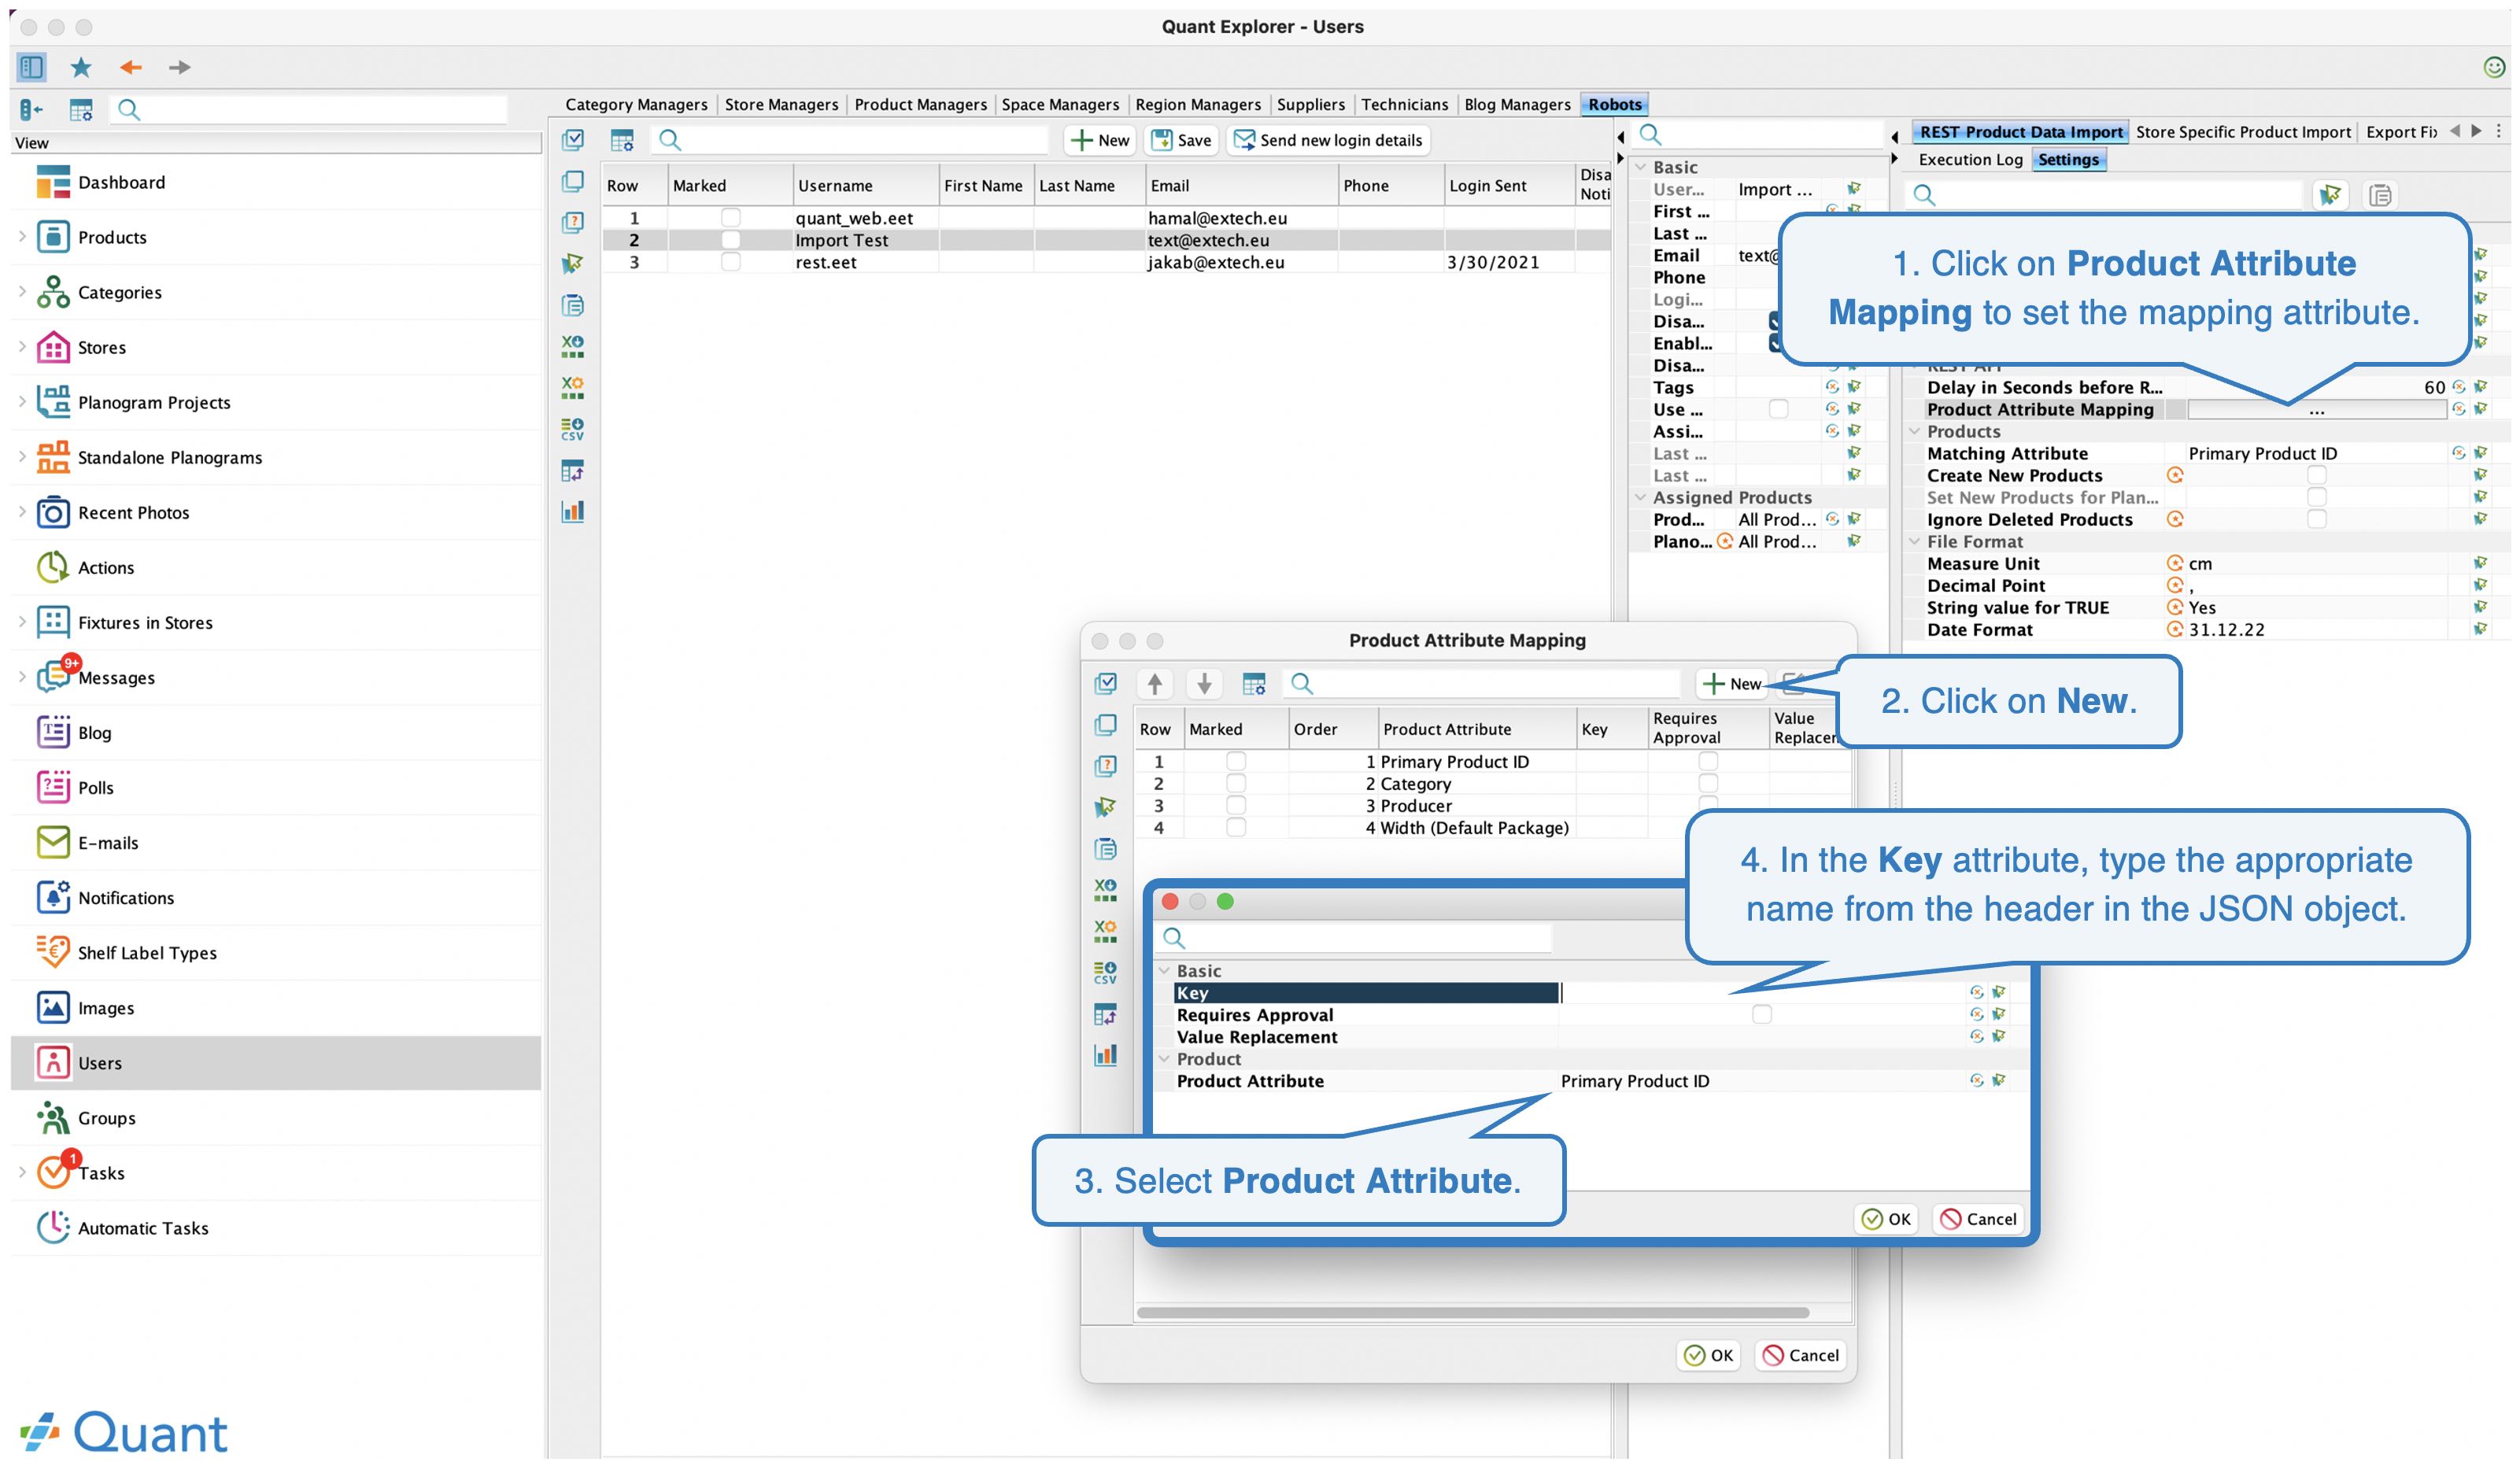The image size is (2520, 1462).
Task: Open Fixtures in Stores in sidebar
Action: tap(145, 622)
